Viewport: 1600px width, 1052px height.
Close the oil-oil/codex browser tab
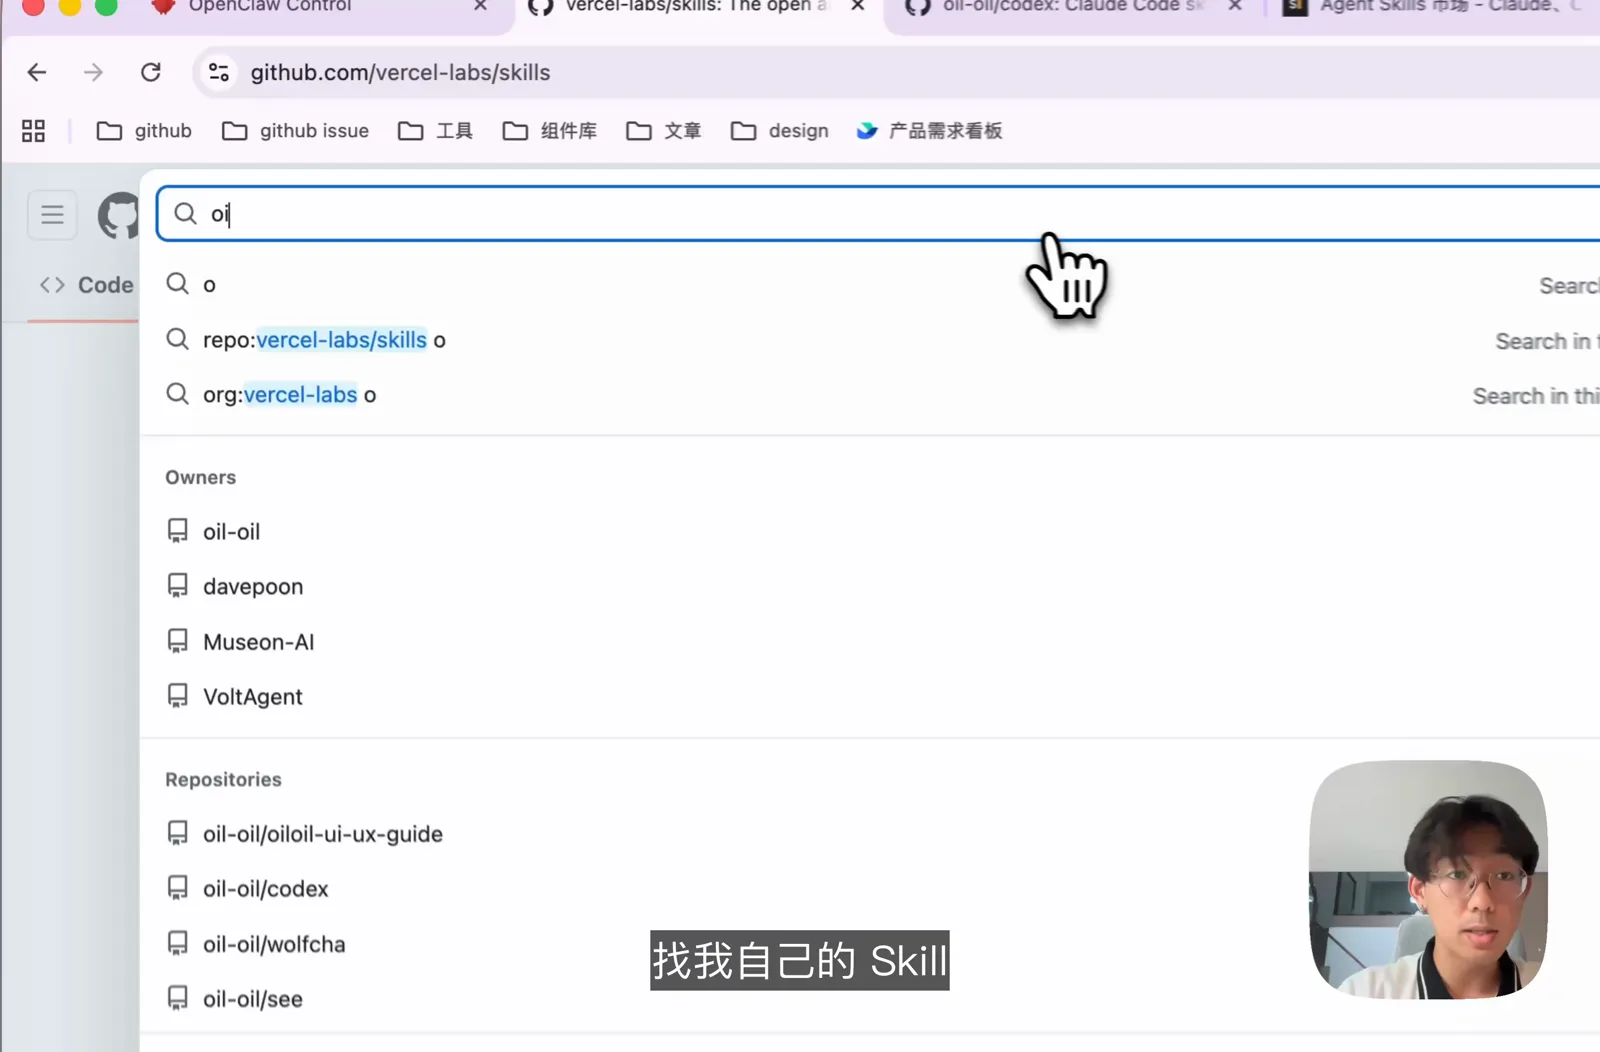pos(1236,6)
